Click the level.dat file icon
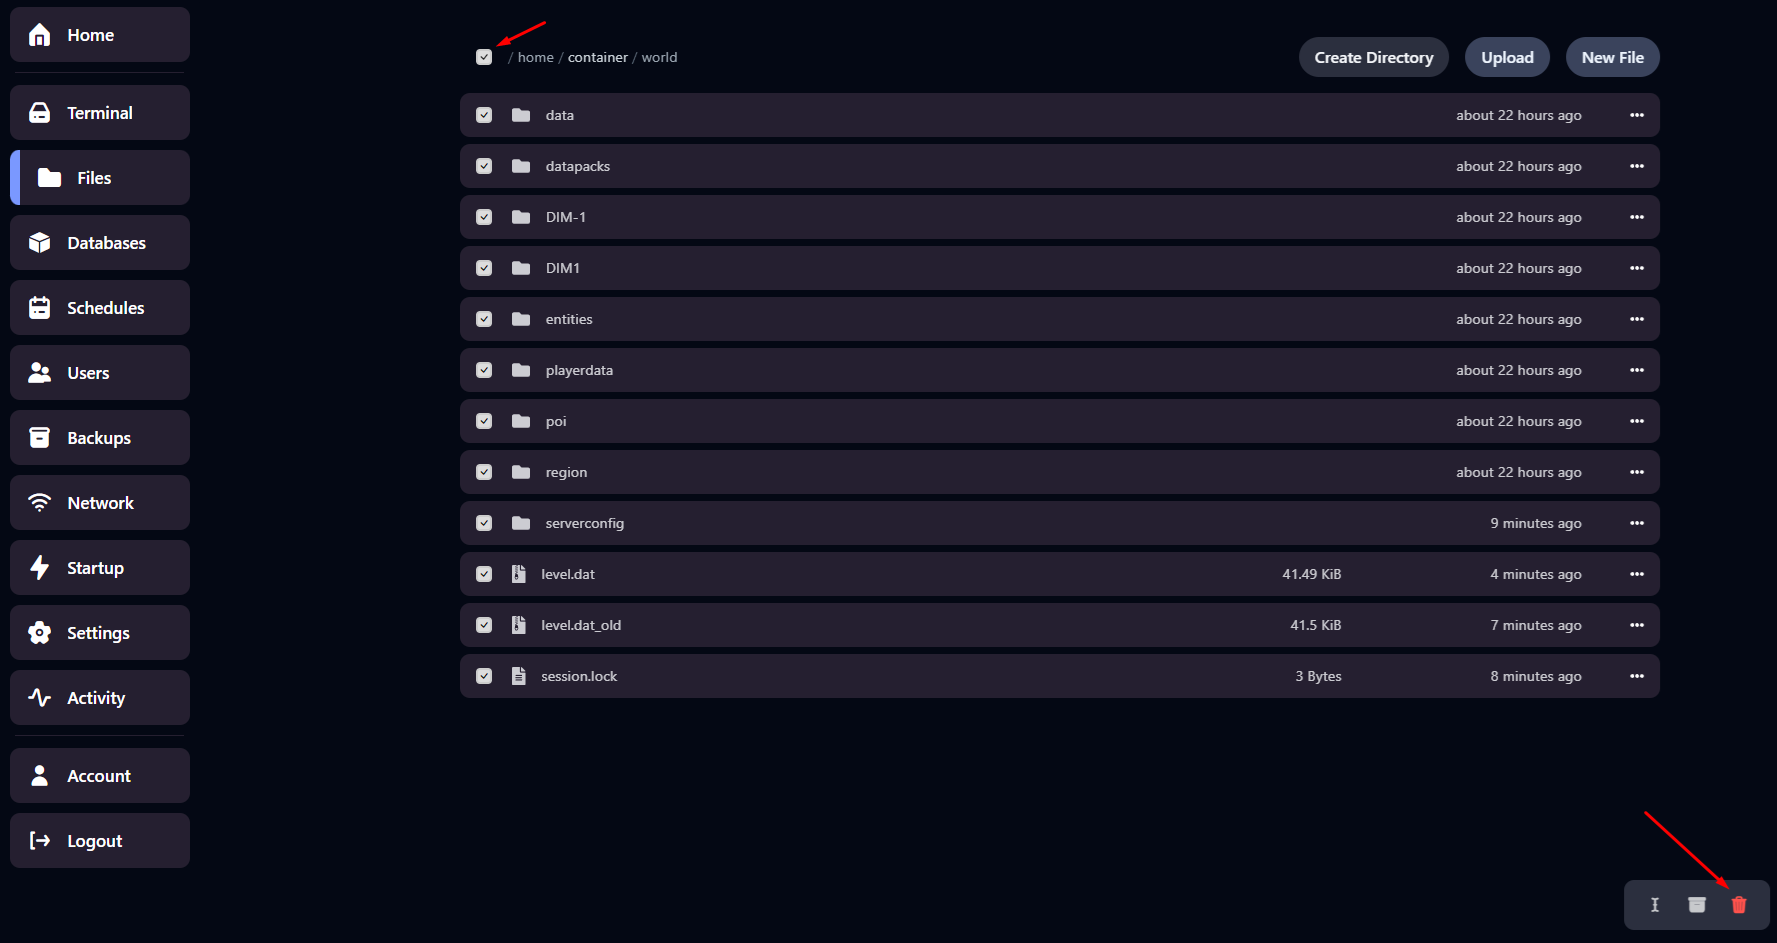The height and width of the screenshot is (943, 1777). pos(518,574)
